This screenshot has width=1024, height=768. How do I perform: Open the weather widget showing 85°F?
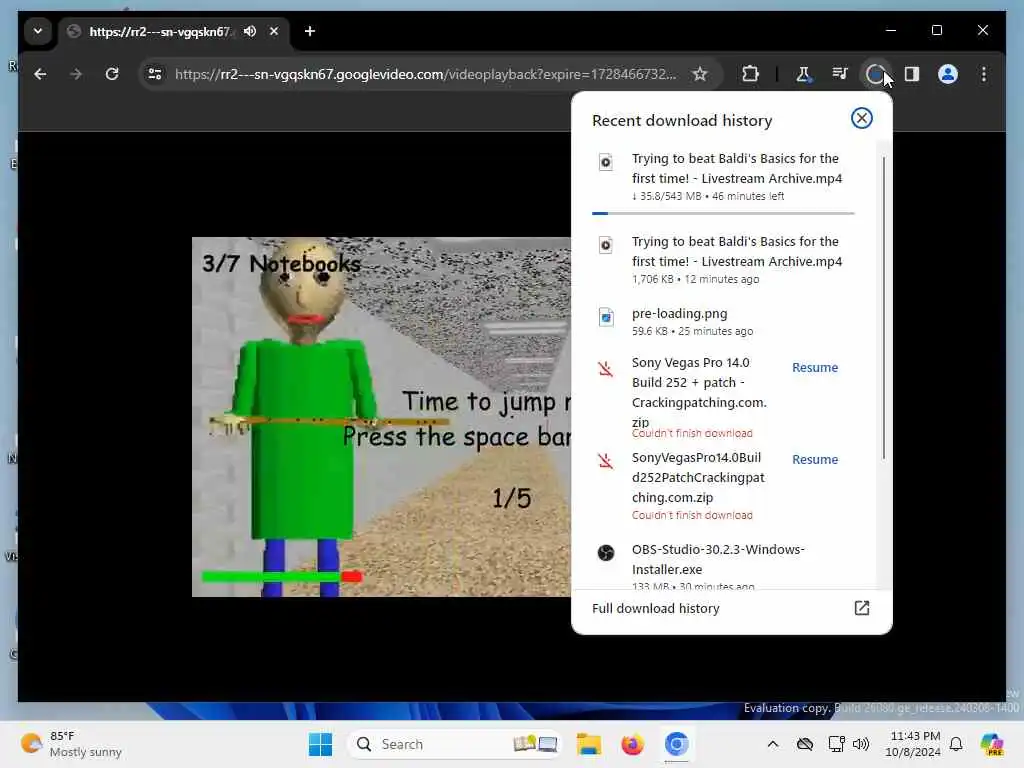pyautogui.click(x=71, y=744)
